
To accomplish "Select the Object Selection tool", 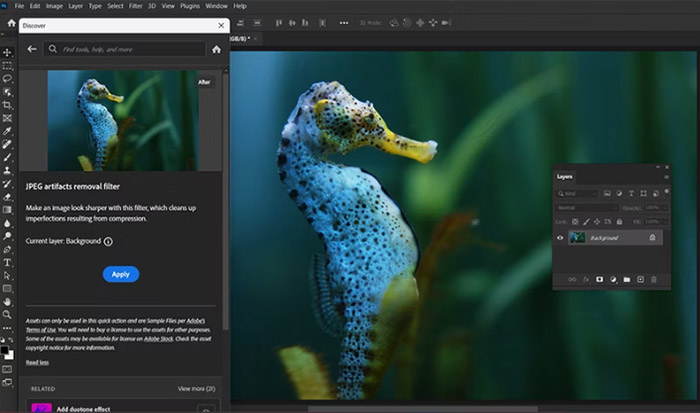I will click(x=7, y=92).
